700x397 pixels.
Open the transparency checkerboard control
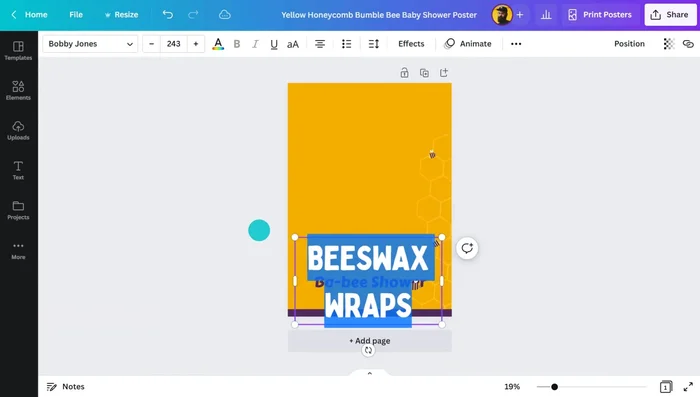pyautogui.click(x=669, y=44)
